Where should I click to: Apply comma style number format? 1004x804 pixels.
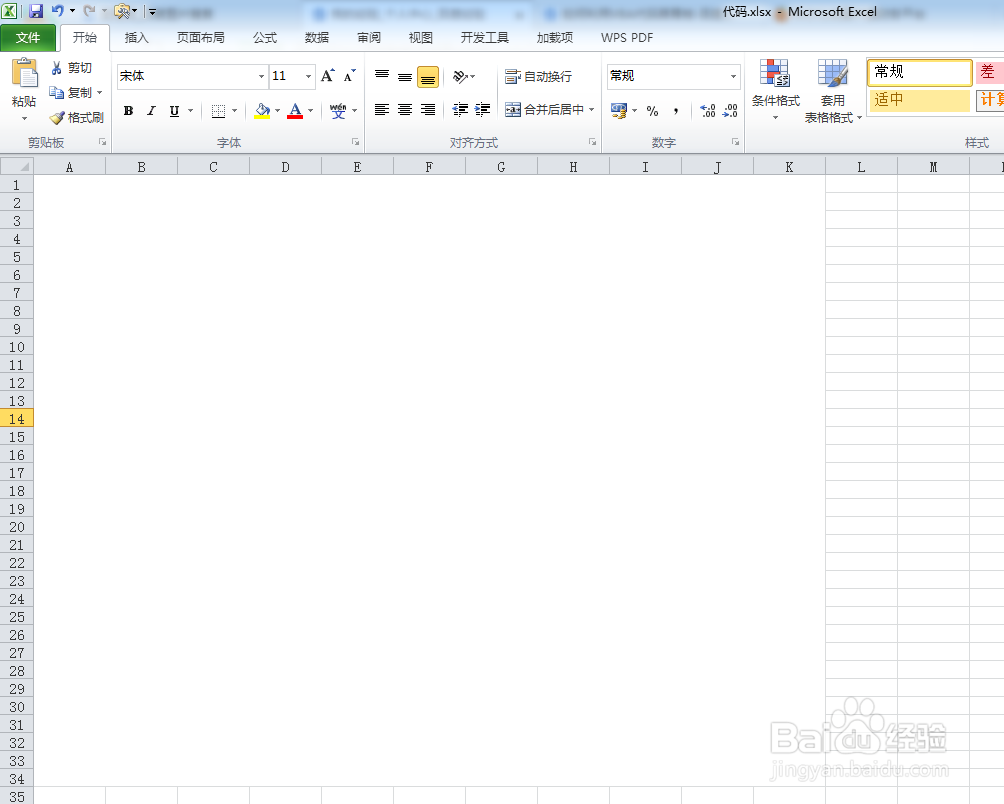[676, 111]
